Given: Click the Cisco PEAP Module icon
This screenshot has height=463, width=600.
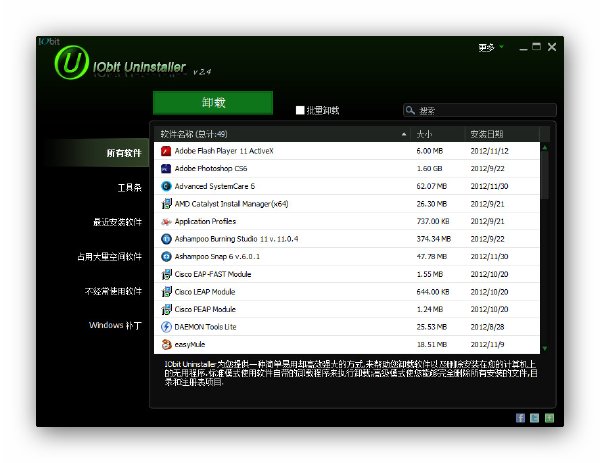Looking at the screenshot, I should [x=166, y=309].
